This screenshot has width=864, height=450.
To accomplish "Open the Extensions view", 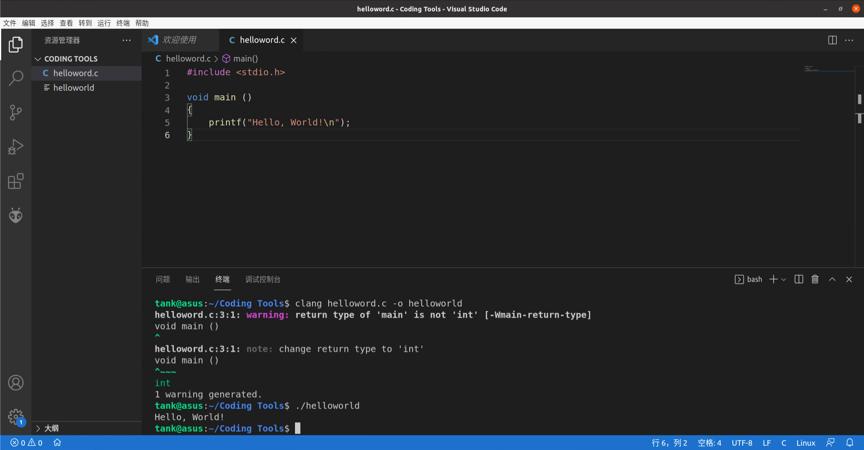I will click(x=15, y=181).
